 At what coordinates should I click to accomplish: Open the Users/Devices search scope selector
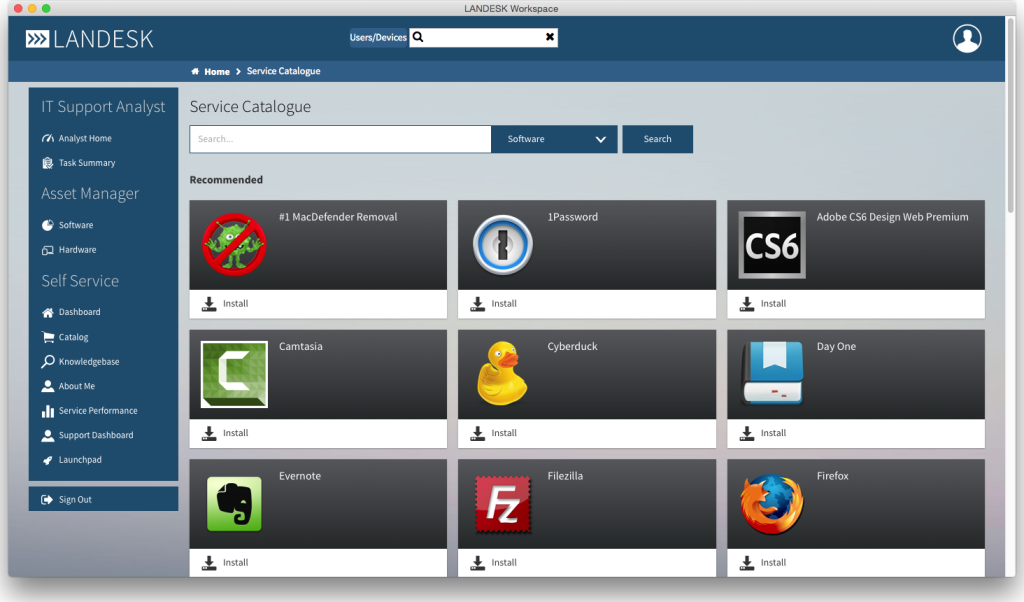coord(378,37)
